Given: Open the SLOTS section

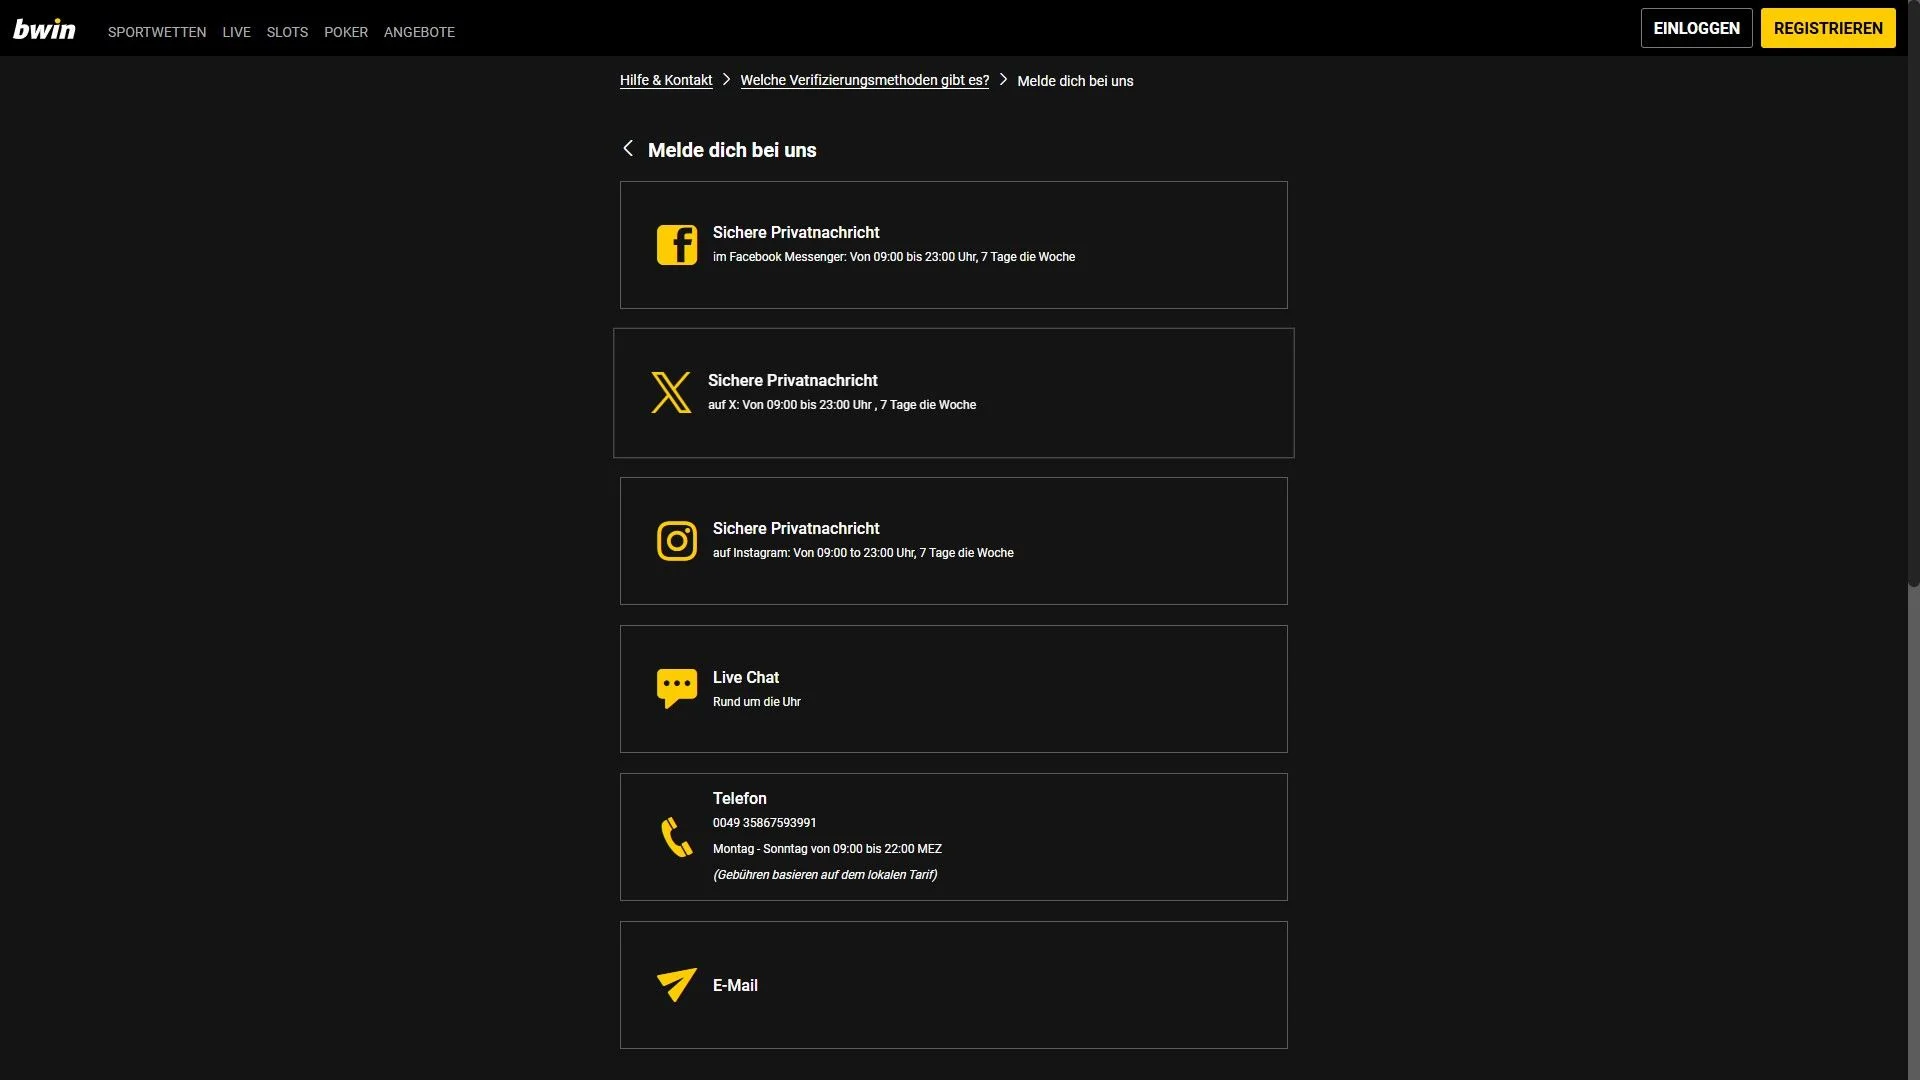Looking at the screenshot, I should pos(287,32).
